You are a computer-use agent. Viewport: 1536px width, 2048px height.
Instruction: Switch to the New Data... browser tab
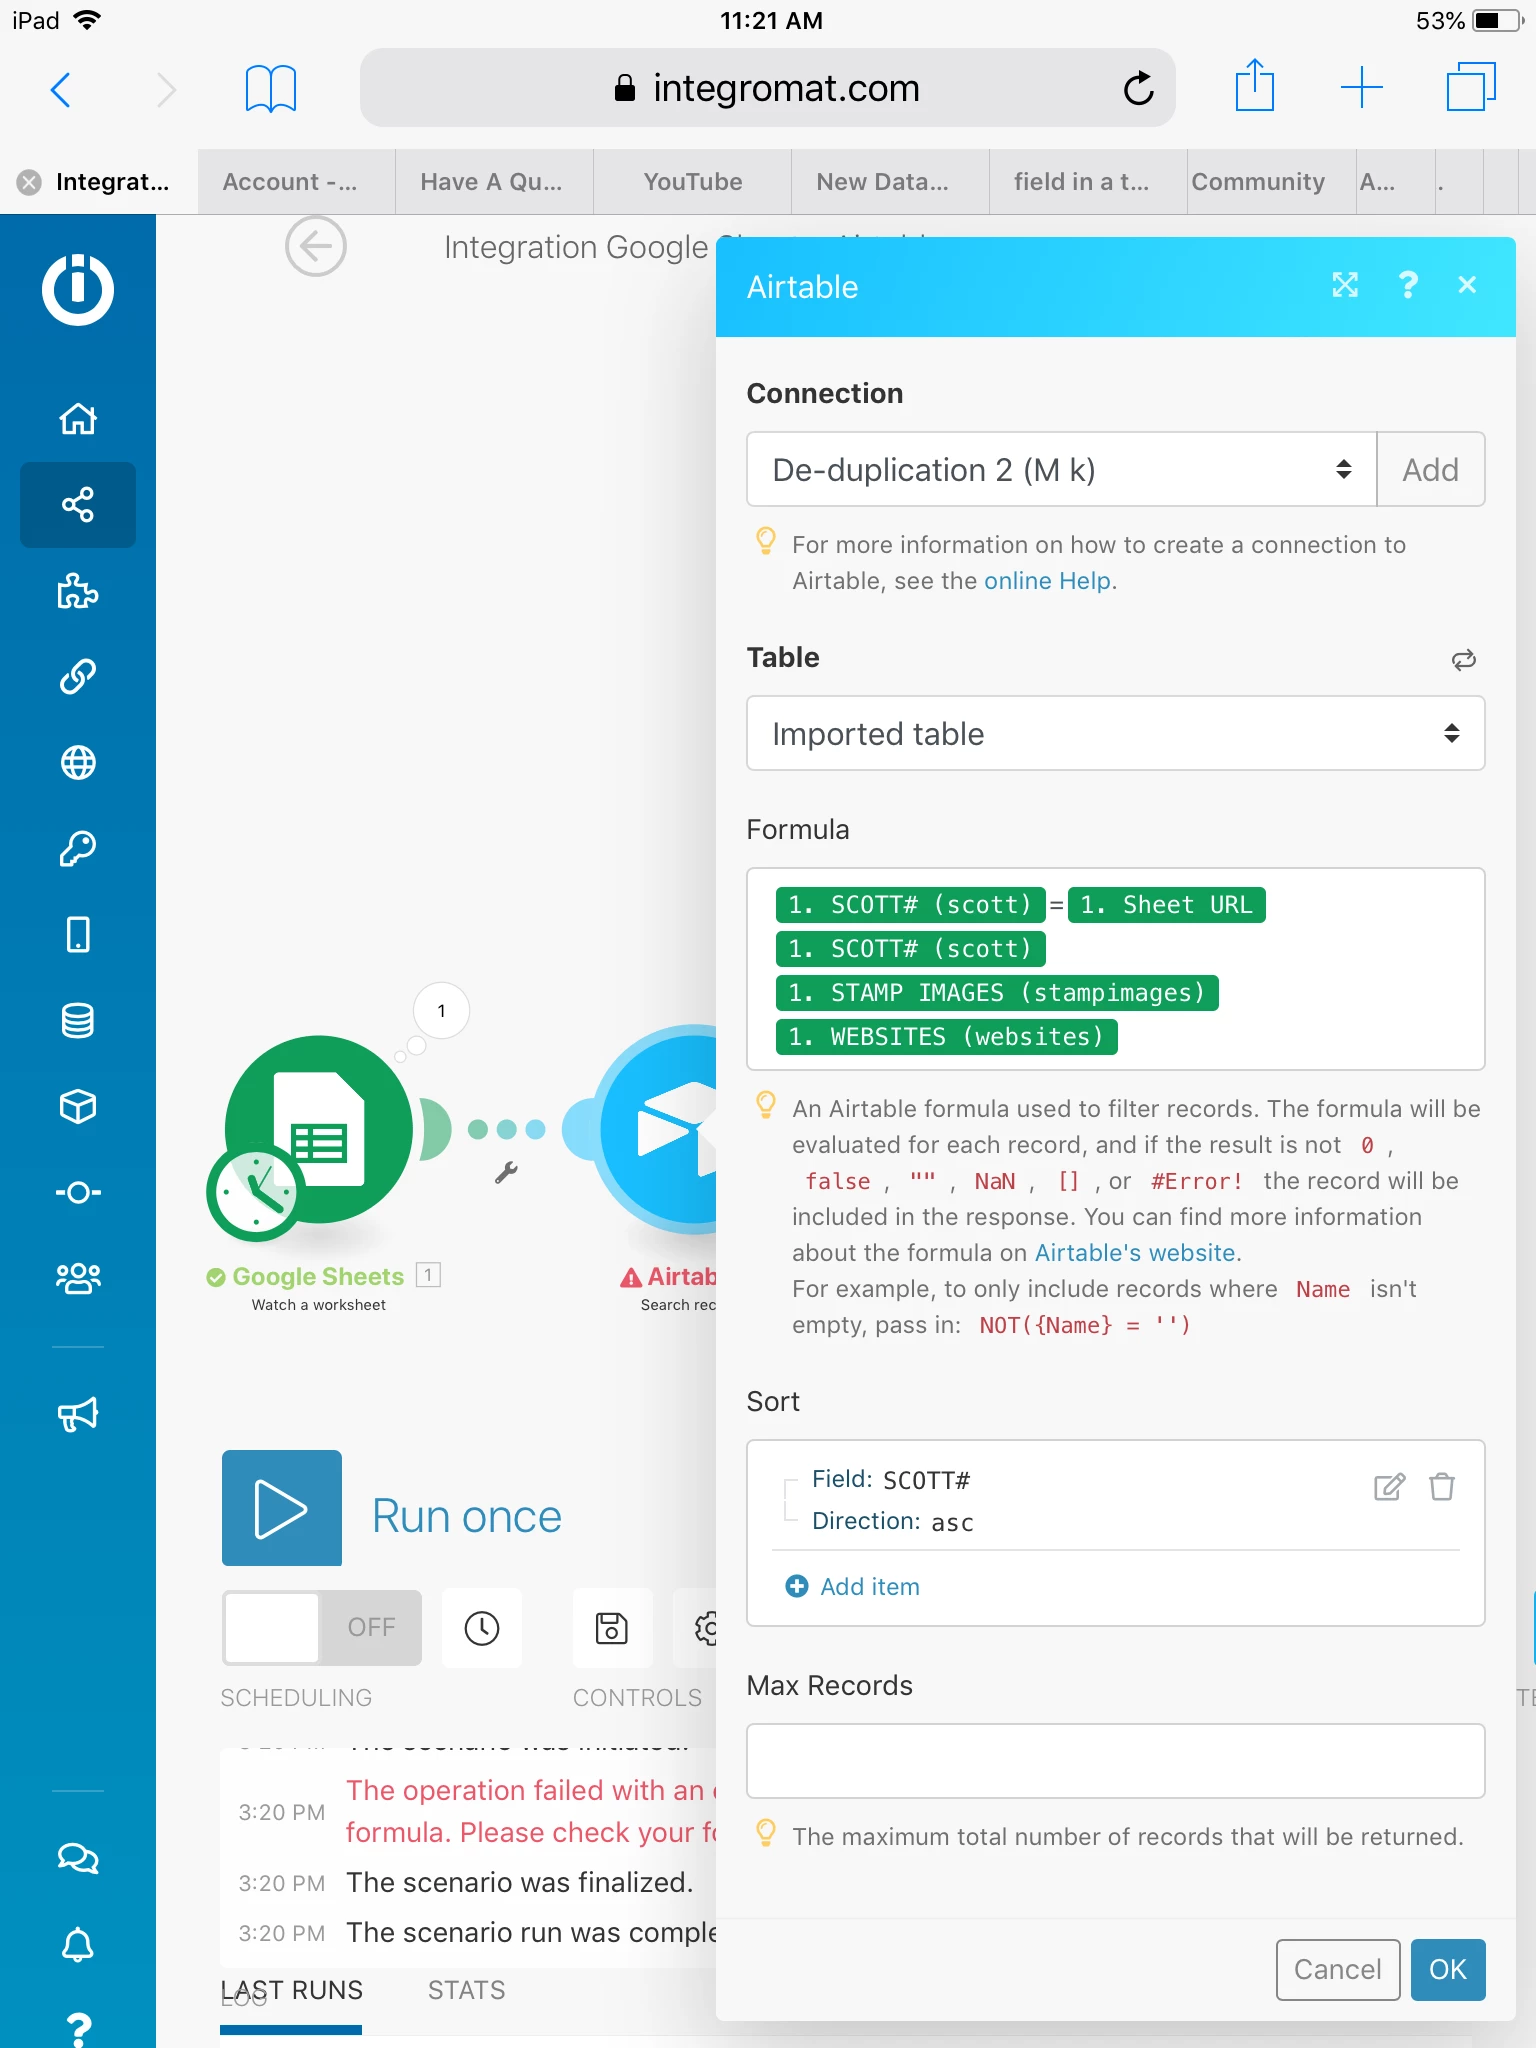pyautogui.click(x=890, y=182)
